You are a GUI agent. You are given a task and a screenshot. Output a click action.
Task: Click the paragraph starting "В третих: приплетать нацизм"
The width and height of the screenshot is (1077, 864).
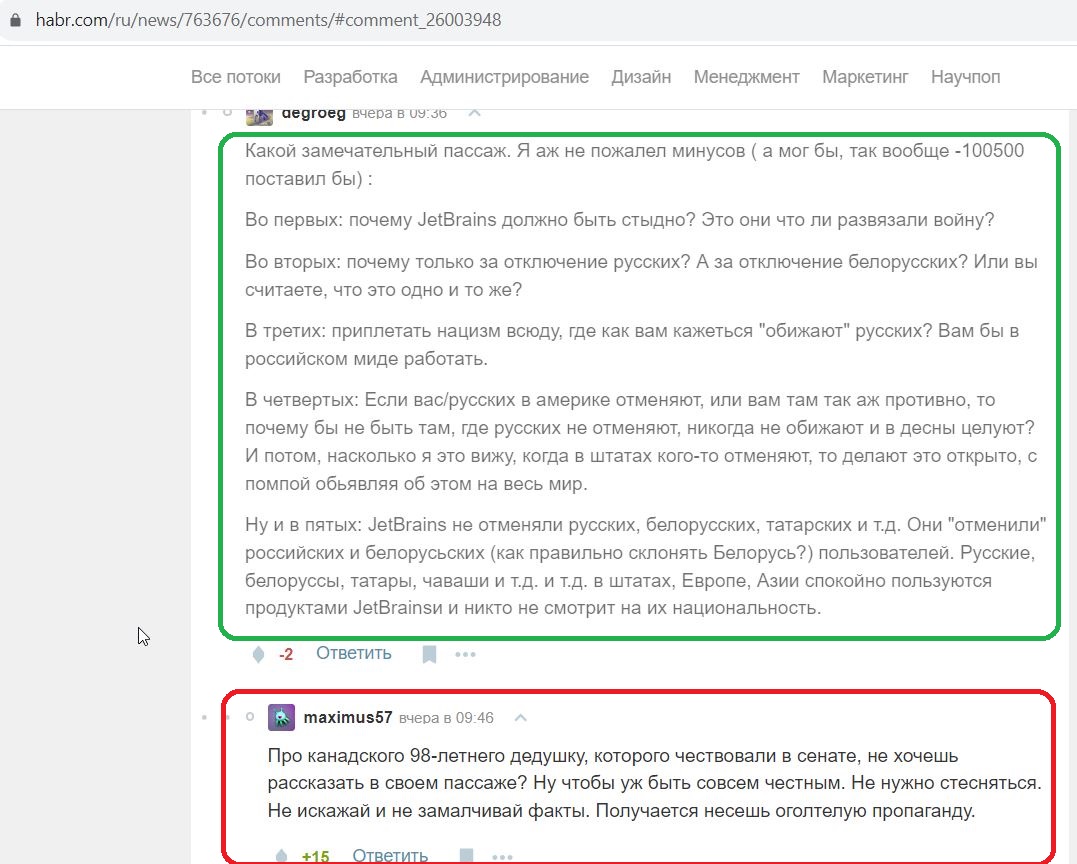632,345
